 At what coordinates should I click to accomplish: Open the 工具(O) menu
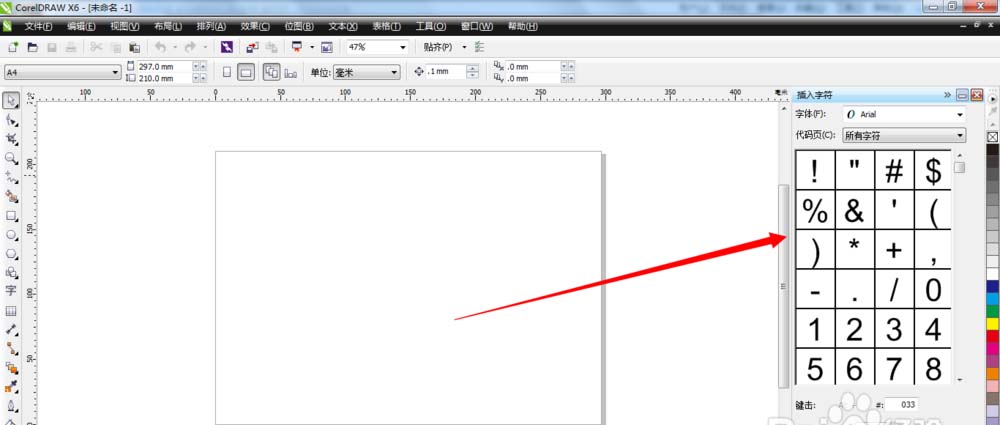pos(431,27)
